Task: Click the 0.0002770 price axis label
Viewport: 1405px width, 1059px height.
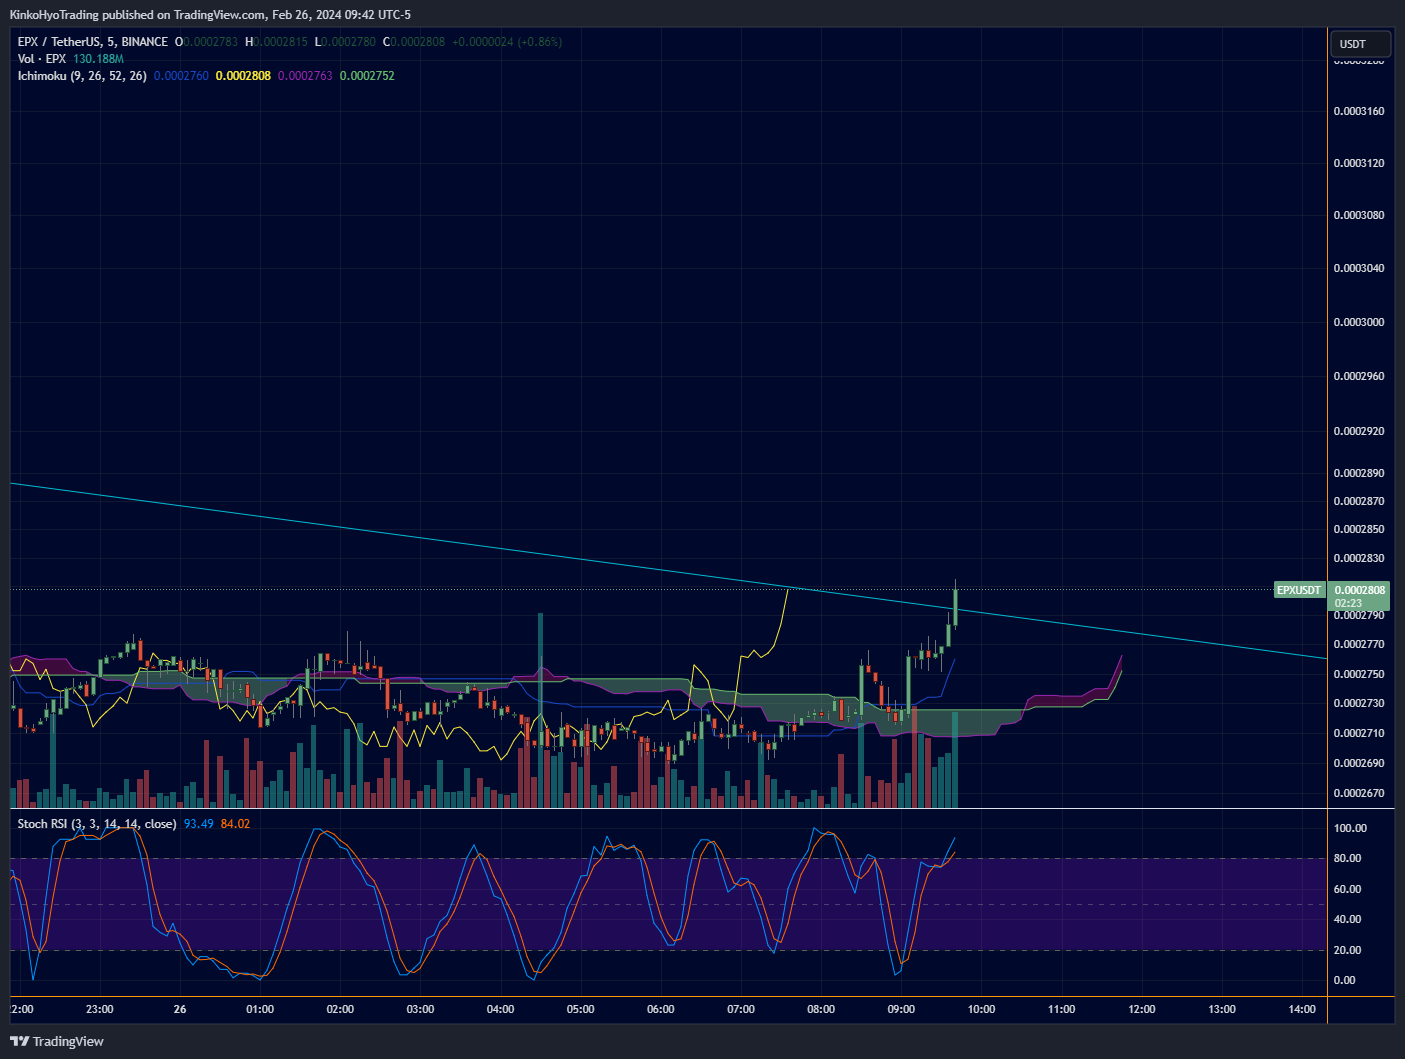Action: point(1359,645)
